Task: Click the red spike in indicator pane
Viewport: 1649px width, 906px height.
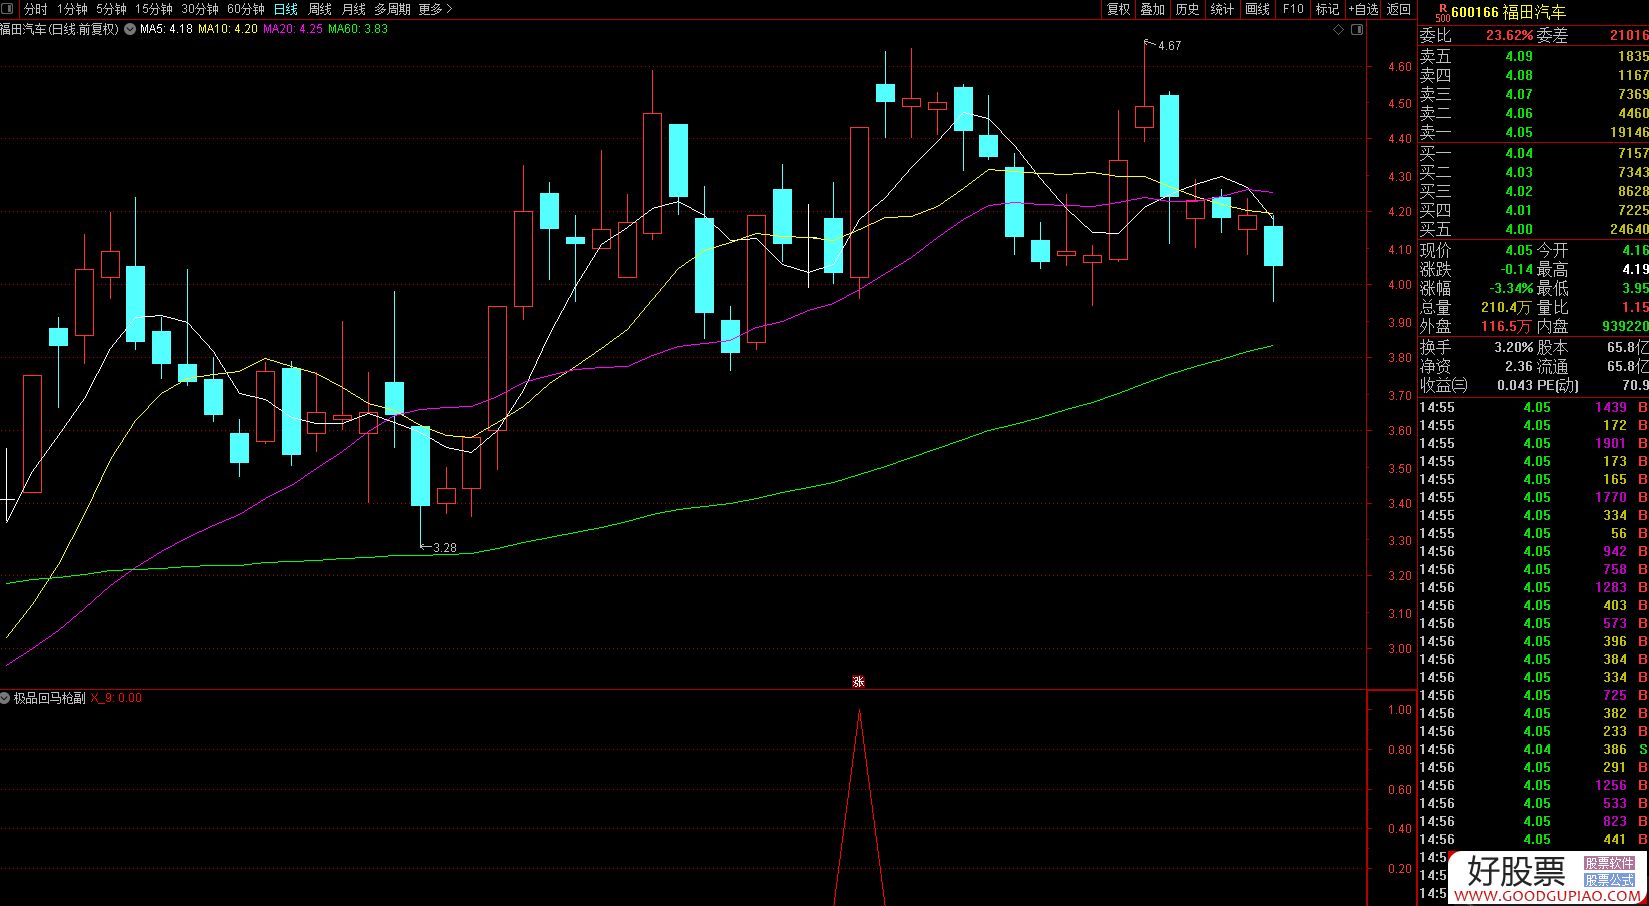Action: (x=859, y=806)
